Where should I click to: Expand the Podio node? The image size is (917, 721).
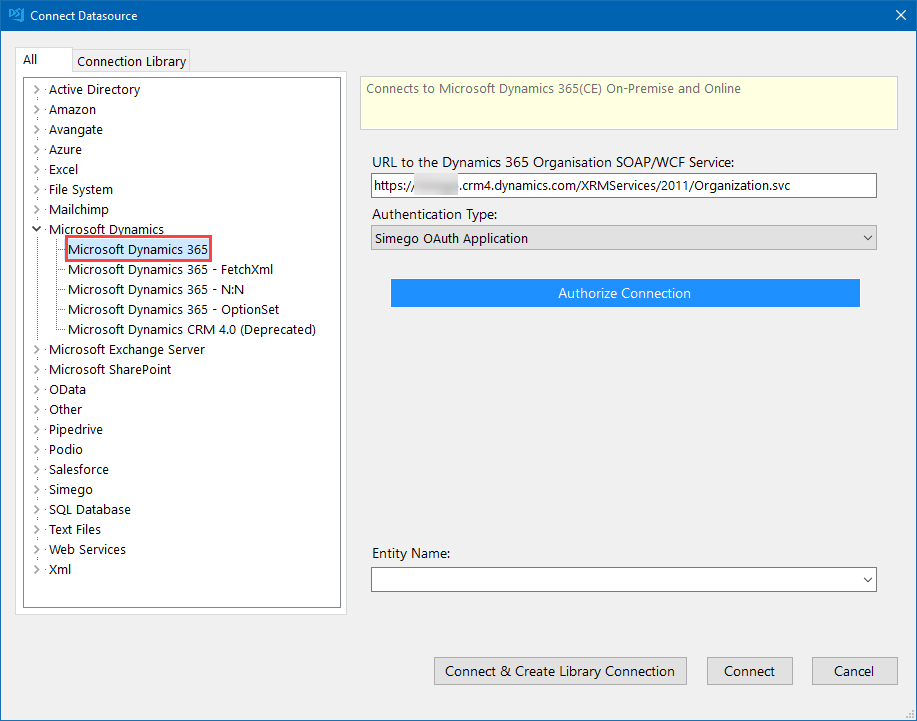(36, 450)
